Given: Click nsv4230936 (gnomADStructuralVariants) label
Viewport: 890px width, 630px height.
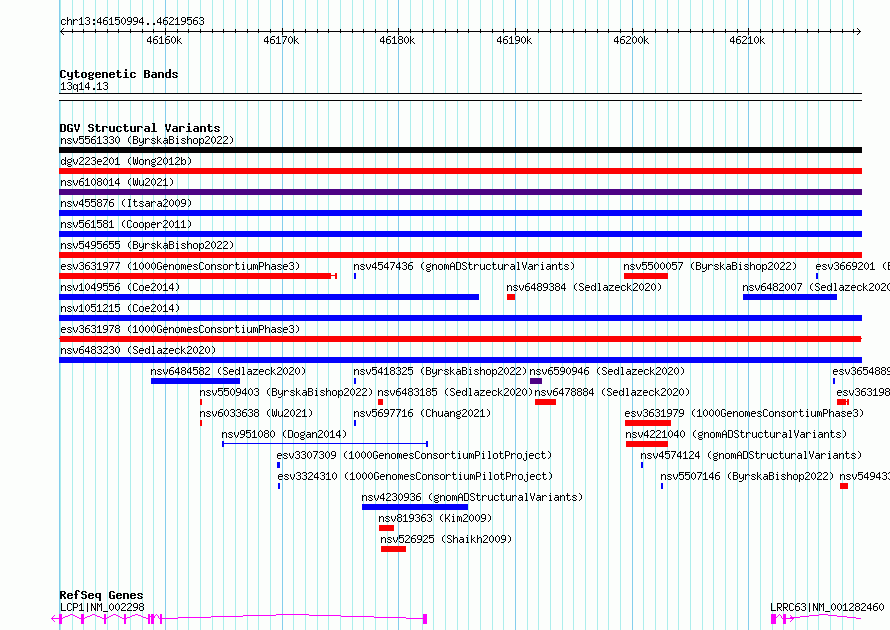Looking at the screenshot, I should 472,497.
